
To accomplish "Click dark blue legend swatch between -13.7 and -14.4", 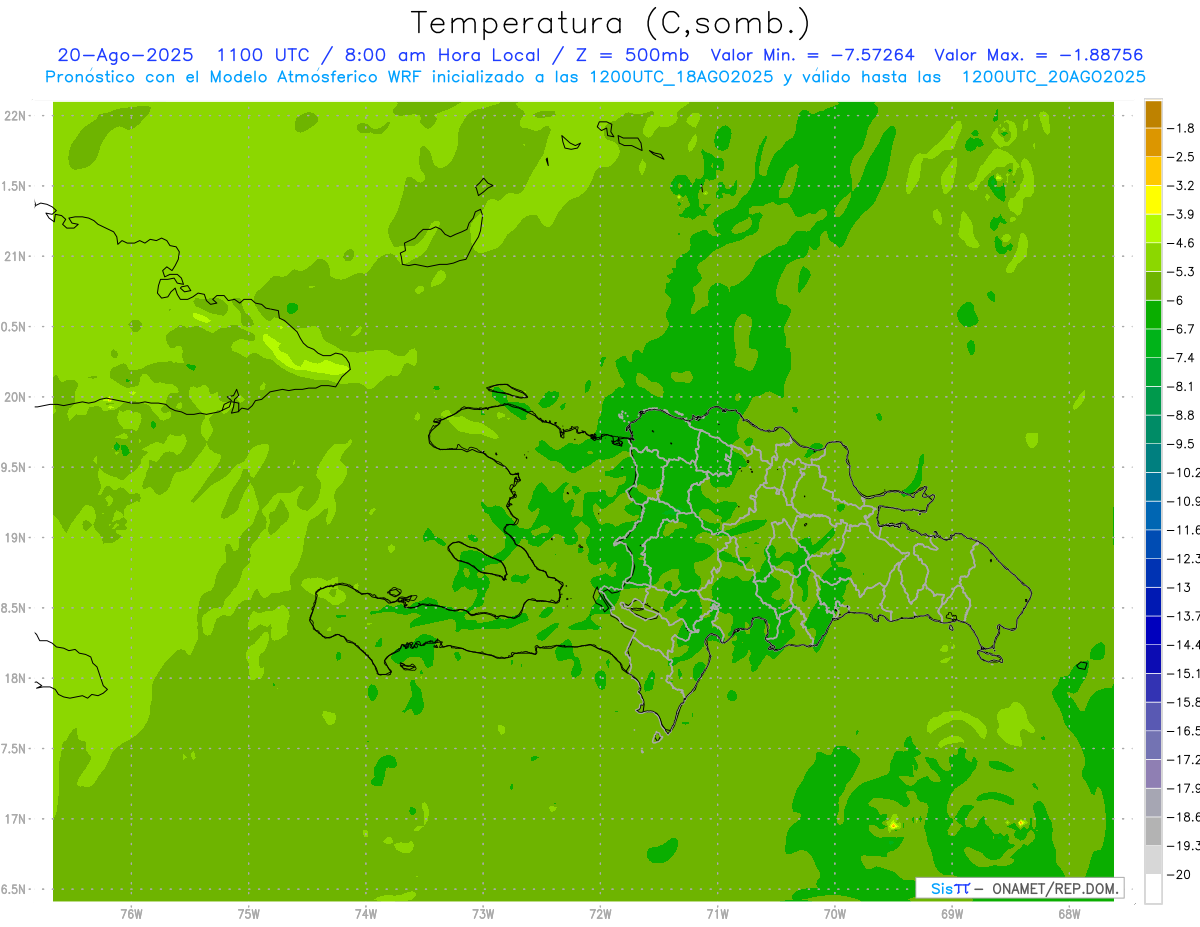I will pyautogui.click(x=1153, y=630).
